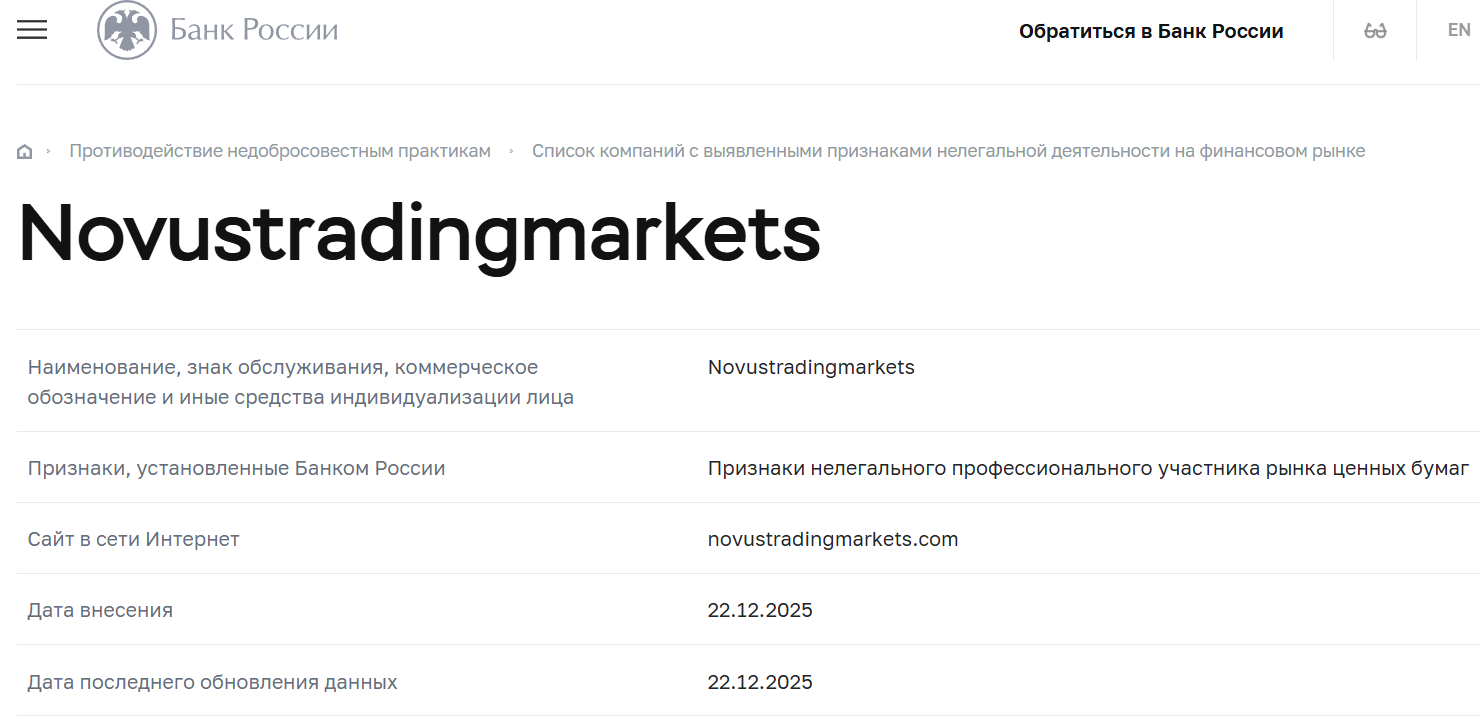Select the last data update date value

[x=760, y=682]
